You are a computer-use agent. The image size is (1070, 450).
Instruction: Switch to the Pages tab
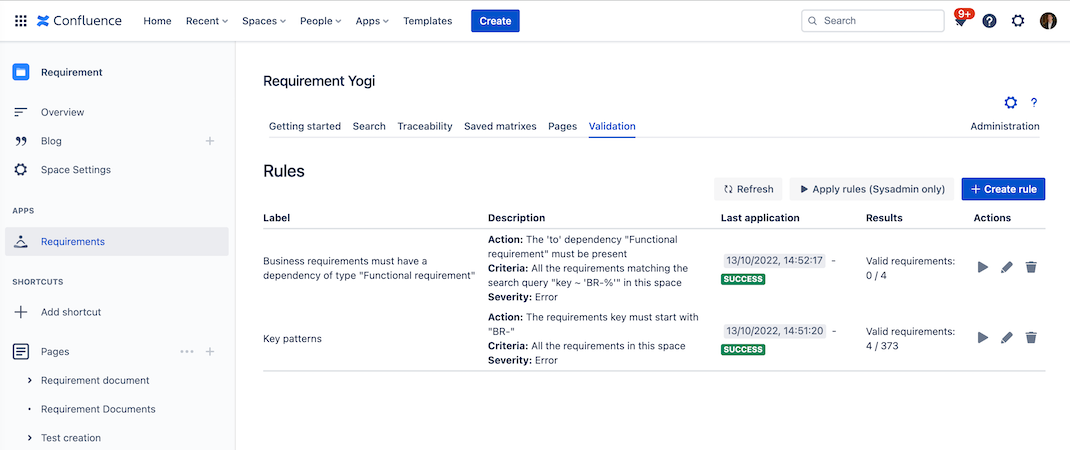tap(562, 126)
